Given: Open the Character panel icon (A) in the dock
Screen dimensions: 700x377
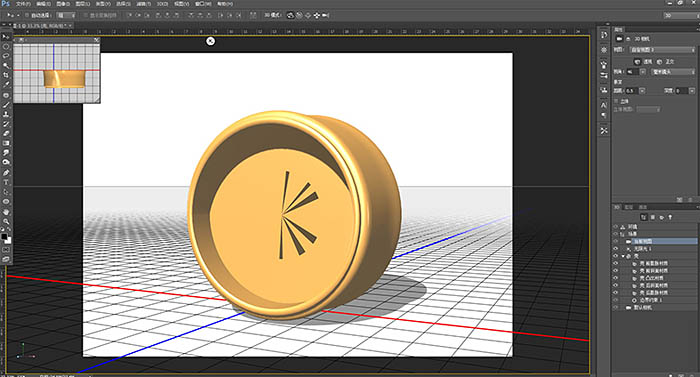Looking at the screenshot, I should click(604, 105).
